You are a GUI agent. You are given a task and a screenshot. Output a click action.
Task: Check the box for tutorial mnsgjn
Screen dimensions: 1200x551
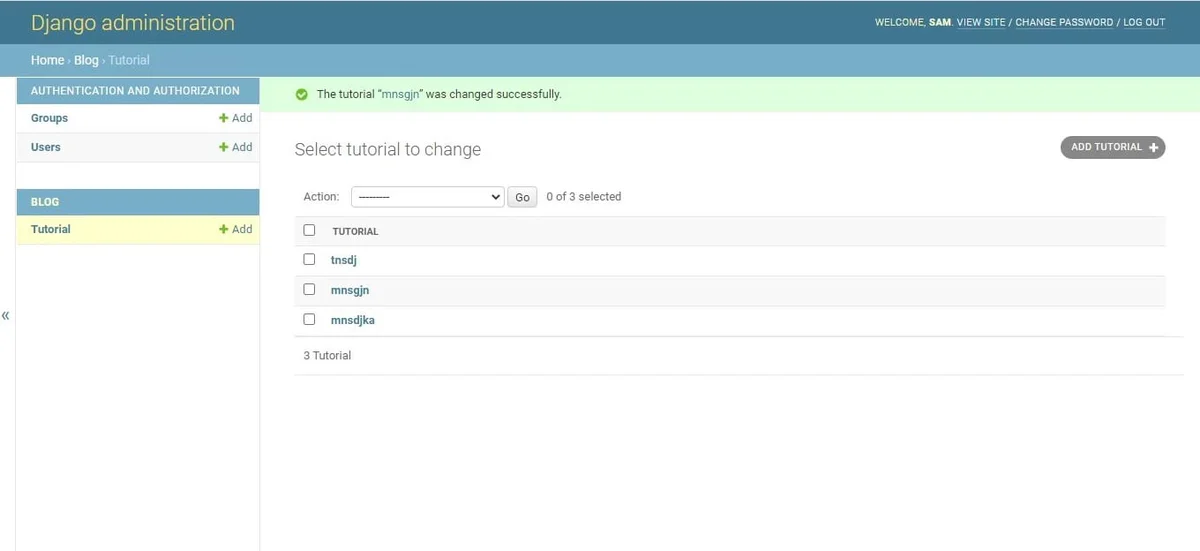[x=309, y=289]
